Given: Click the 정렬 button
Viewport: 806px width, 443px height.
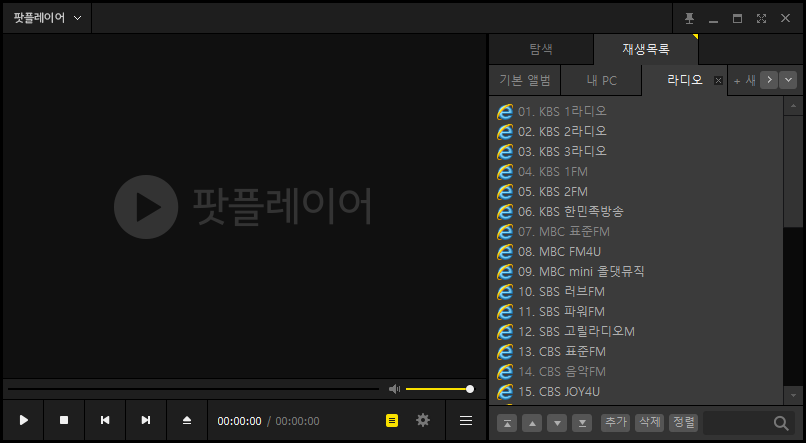Looking at the screenshot, I should tap(684, 423).
